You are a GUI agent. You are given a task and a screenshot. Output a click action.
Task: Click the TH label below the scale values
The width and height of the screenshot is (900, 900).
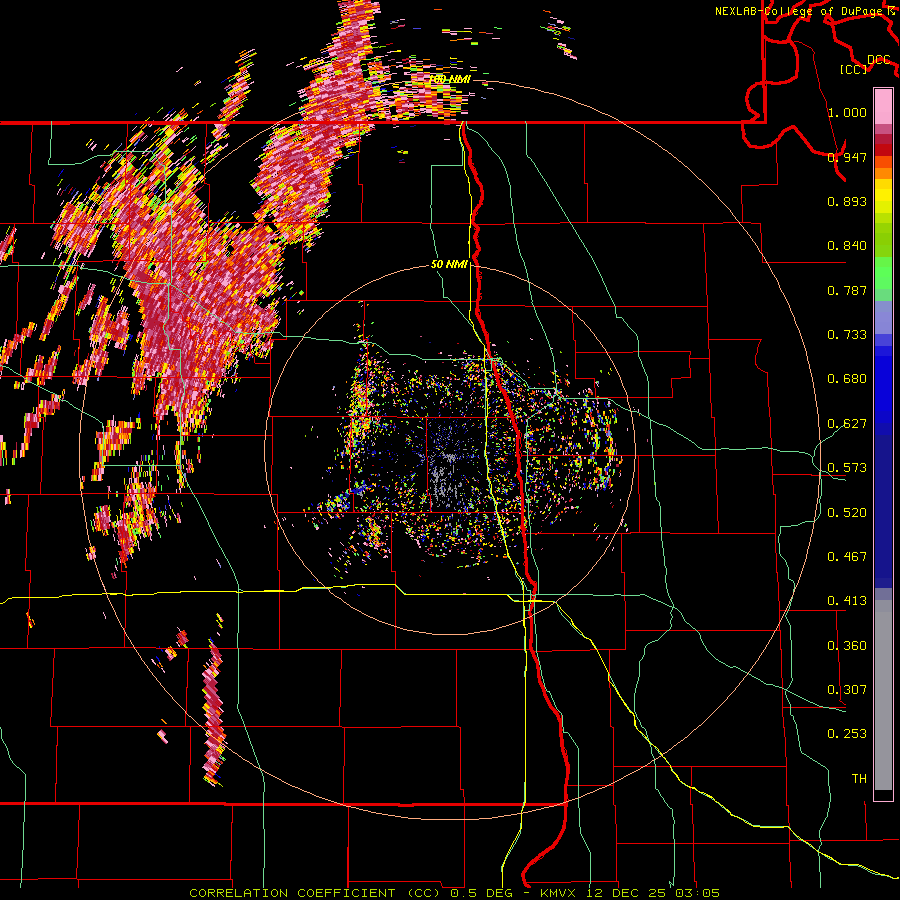(x=859, y=778)
